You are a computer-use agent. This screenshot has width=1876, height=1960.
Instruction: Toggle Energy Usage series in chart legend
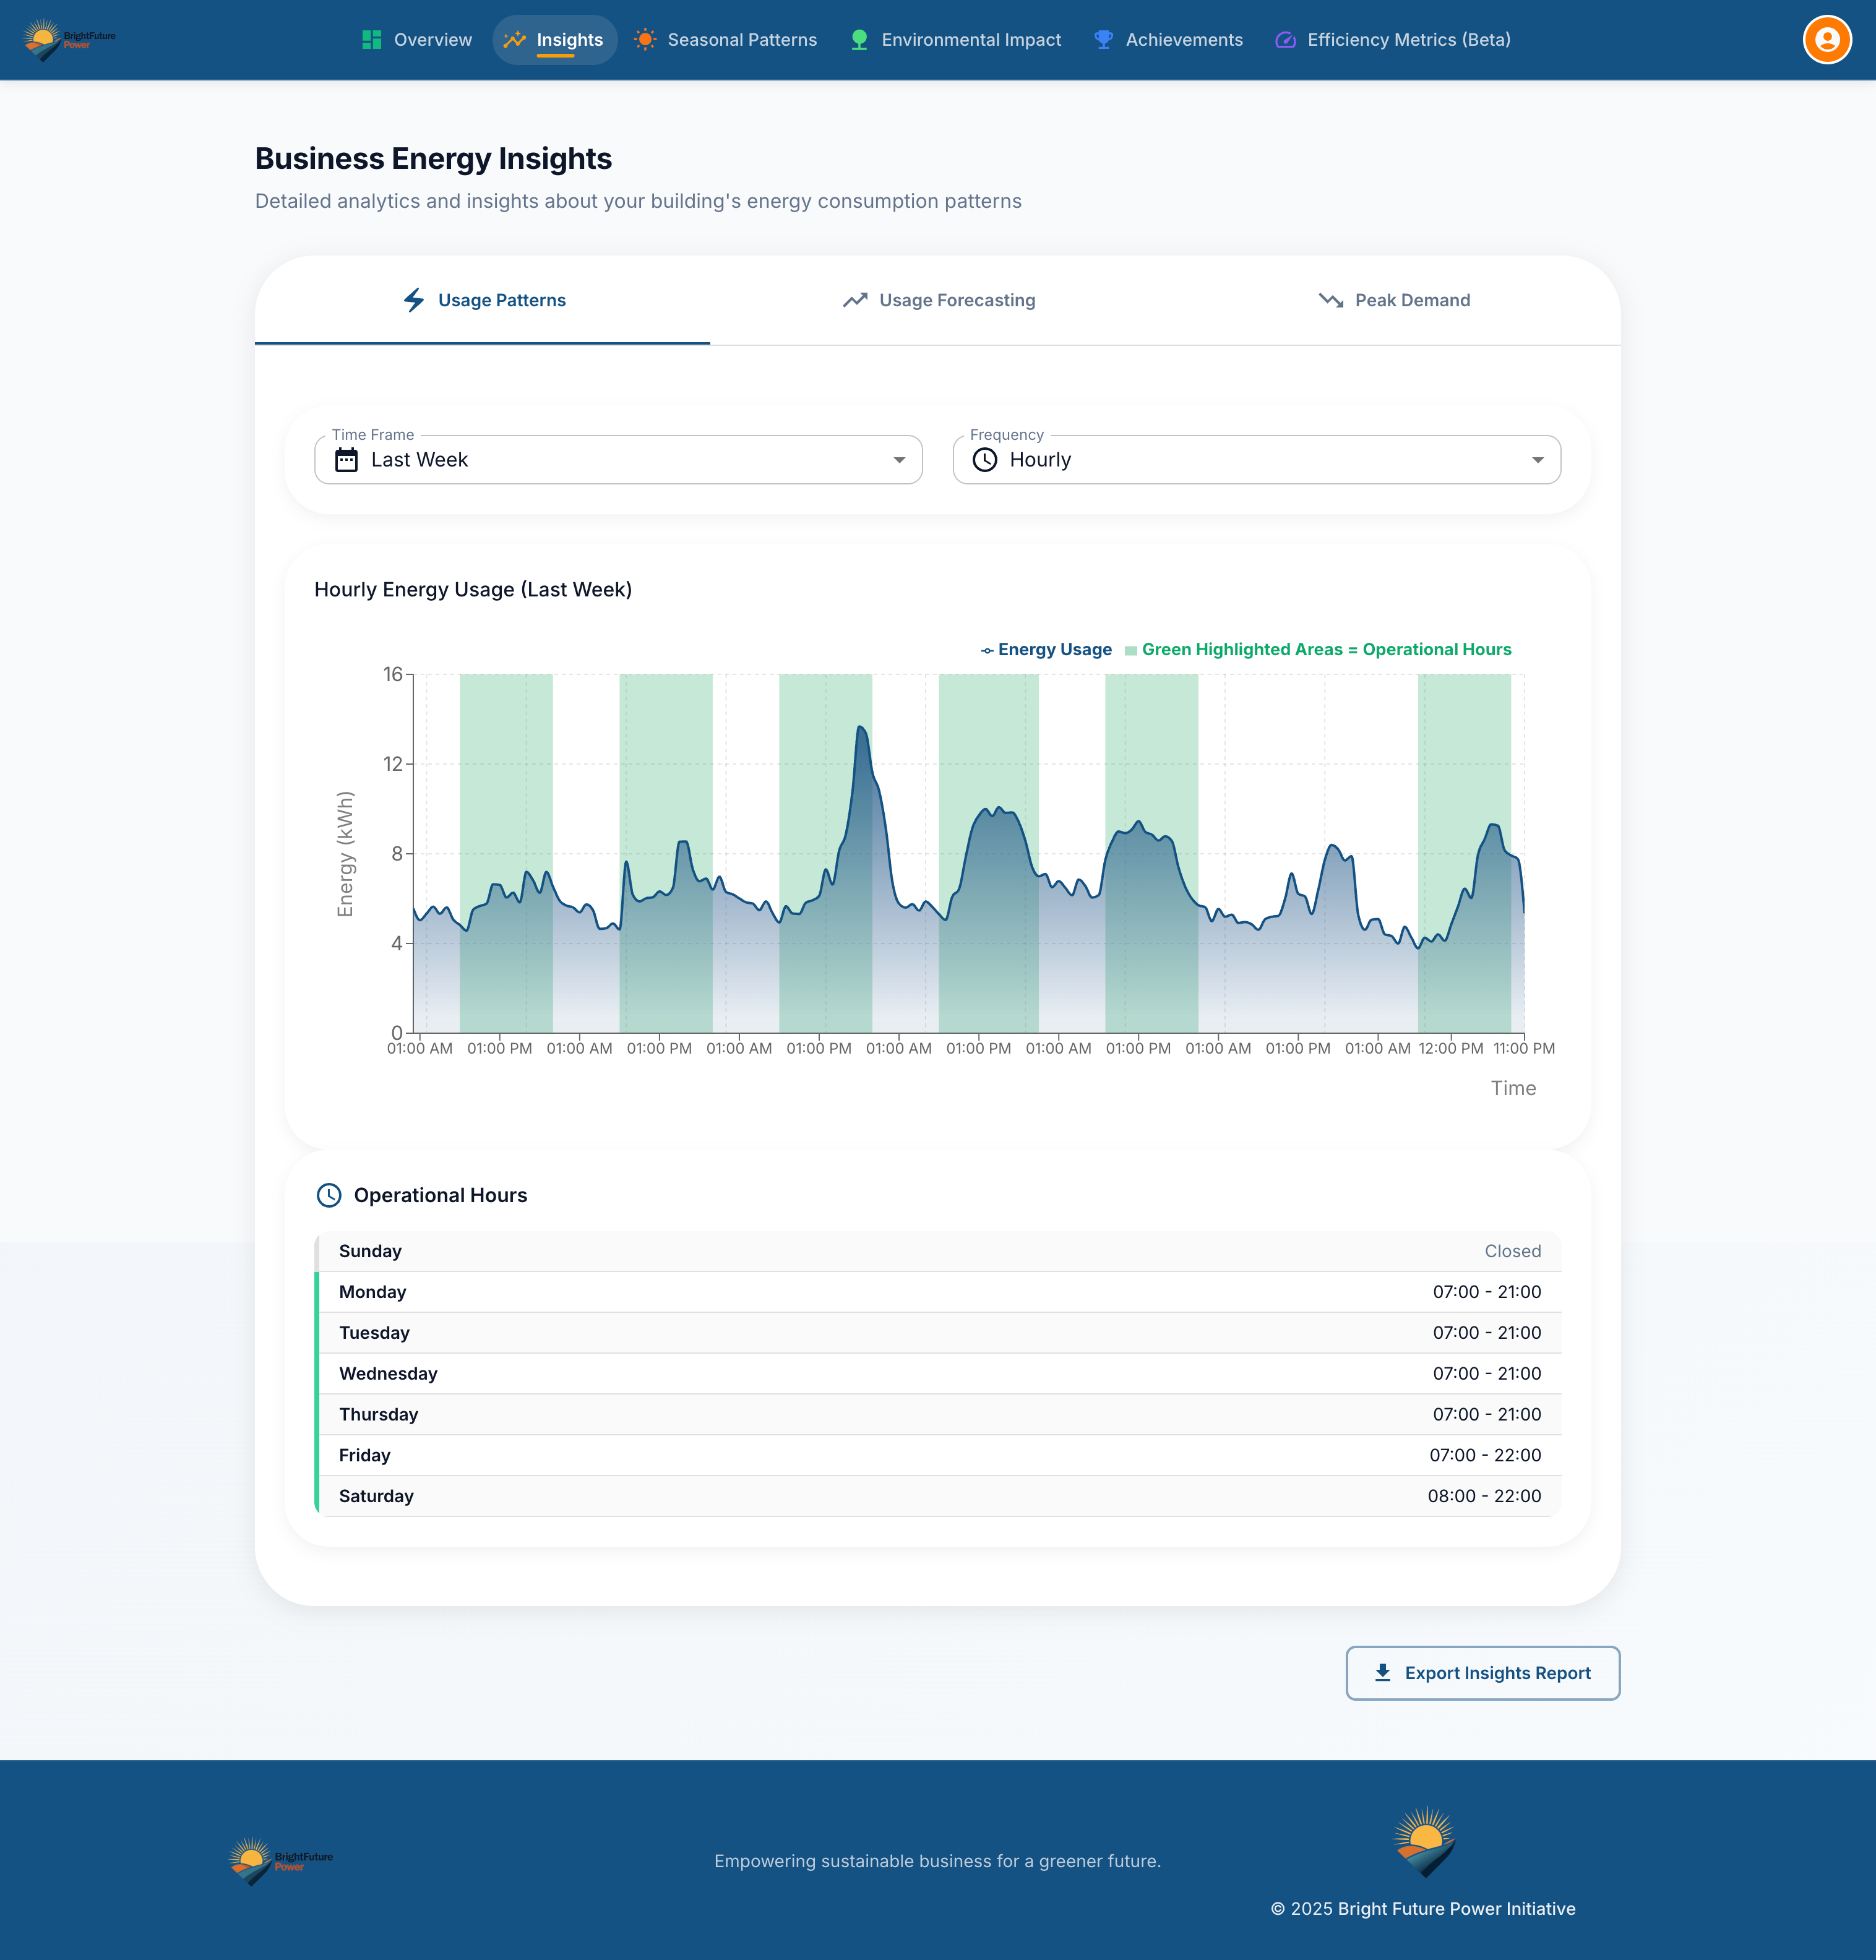coord(1046,650)
